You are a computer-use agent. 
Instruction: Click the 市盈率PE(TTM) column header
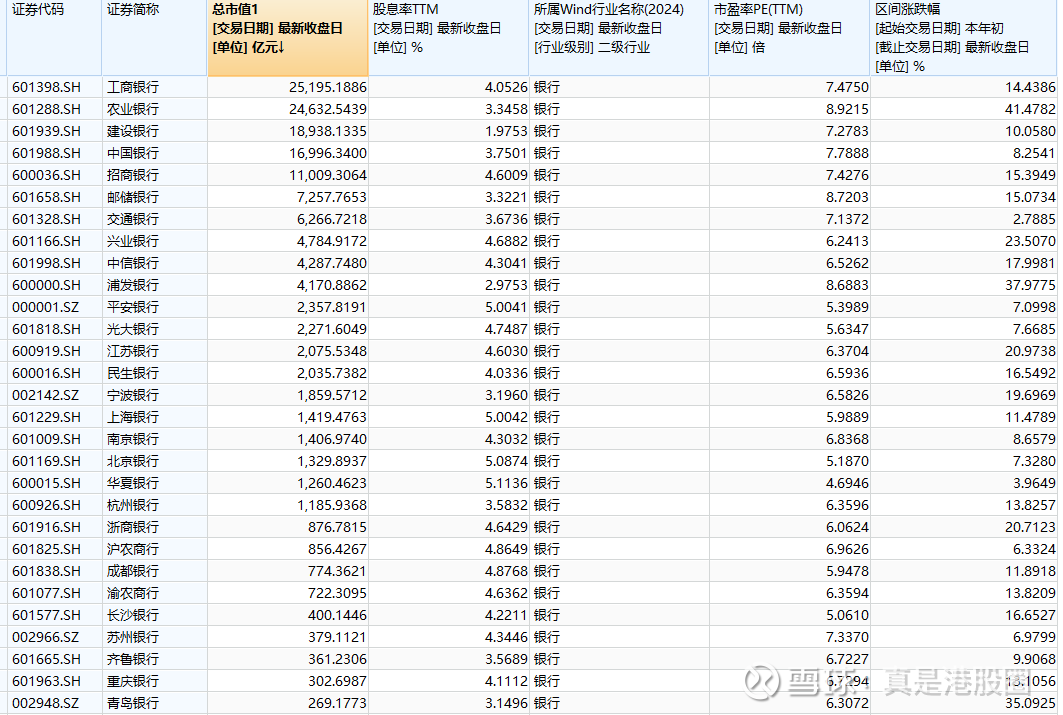point(790,38)
